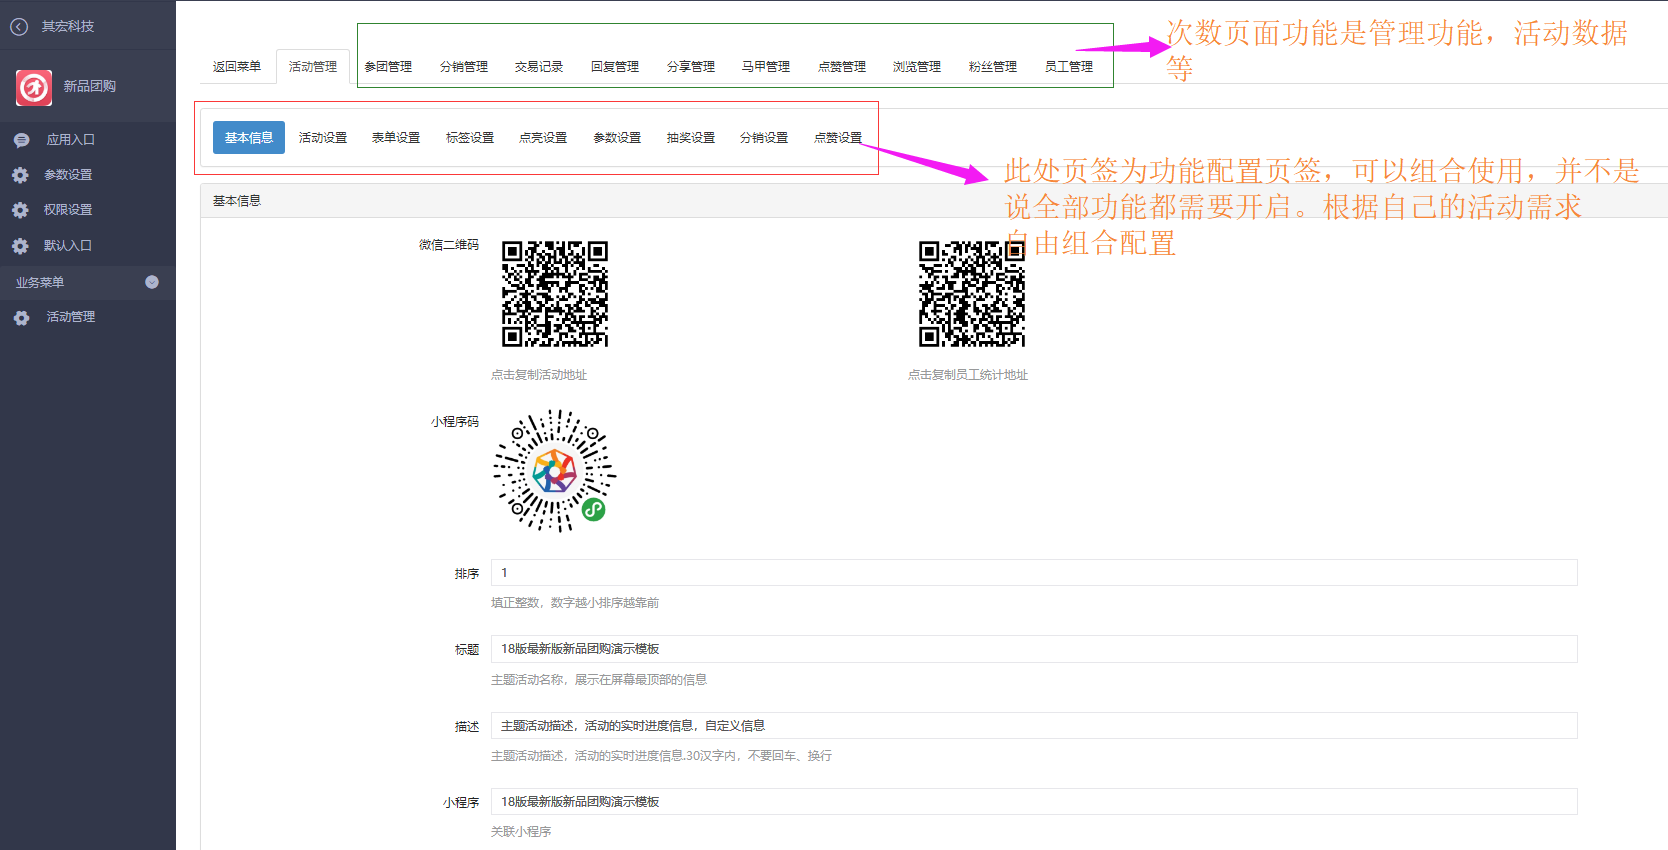Click the gear icon beside 默认入口
The height and width of the screenshot is (850, 1668).
20,246
